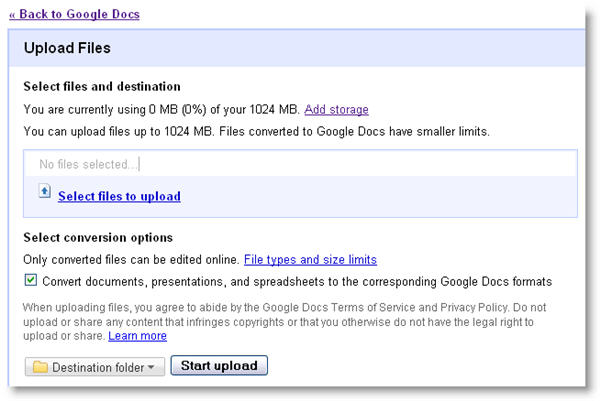Open the Destination folder dropdown
This screenshot has width=600, height=401.
point(95,367)
